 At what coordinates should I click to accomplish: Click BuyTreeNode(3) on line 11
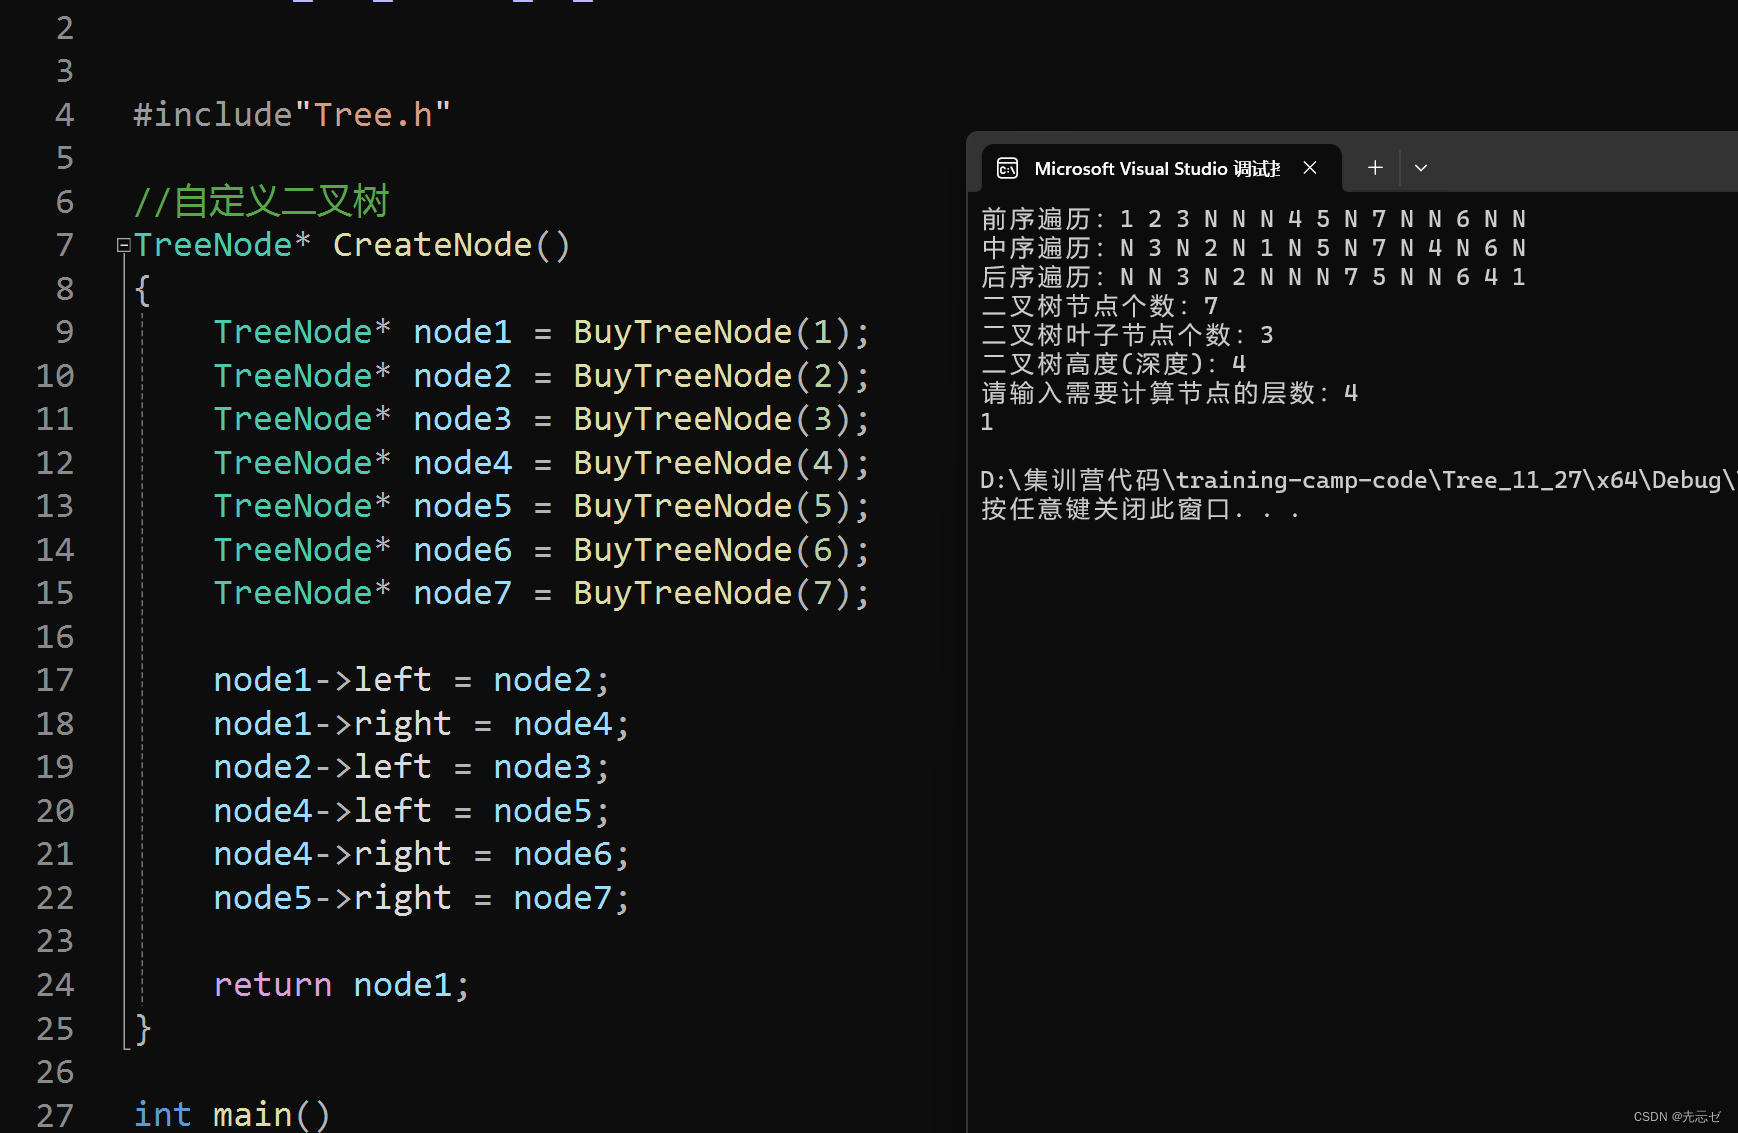tap(712, 419)
